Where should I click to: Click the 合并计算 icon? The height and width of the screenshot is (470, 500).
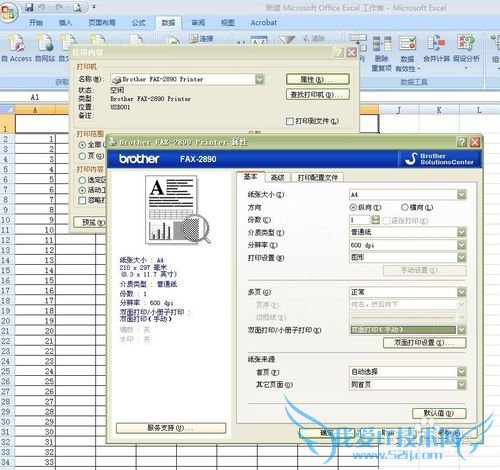436,49
